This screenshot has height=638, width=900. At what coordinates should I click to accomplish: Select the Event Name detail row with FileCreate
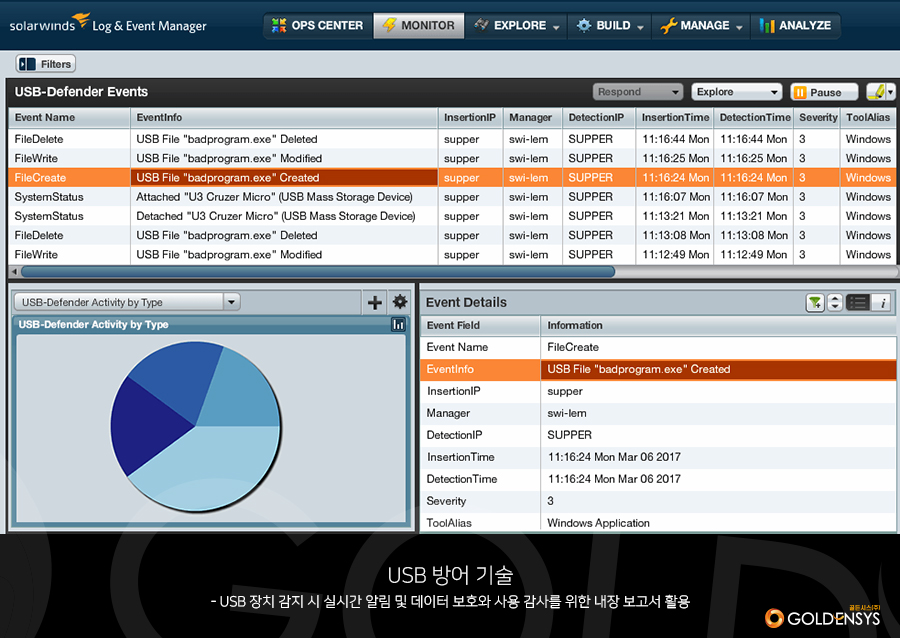[x=658, y=347]
